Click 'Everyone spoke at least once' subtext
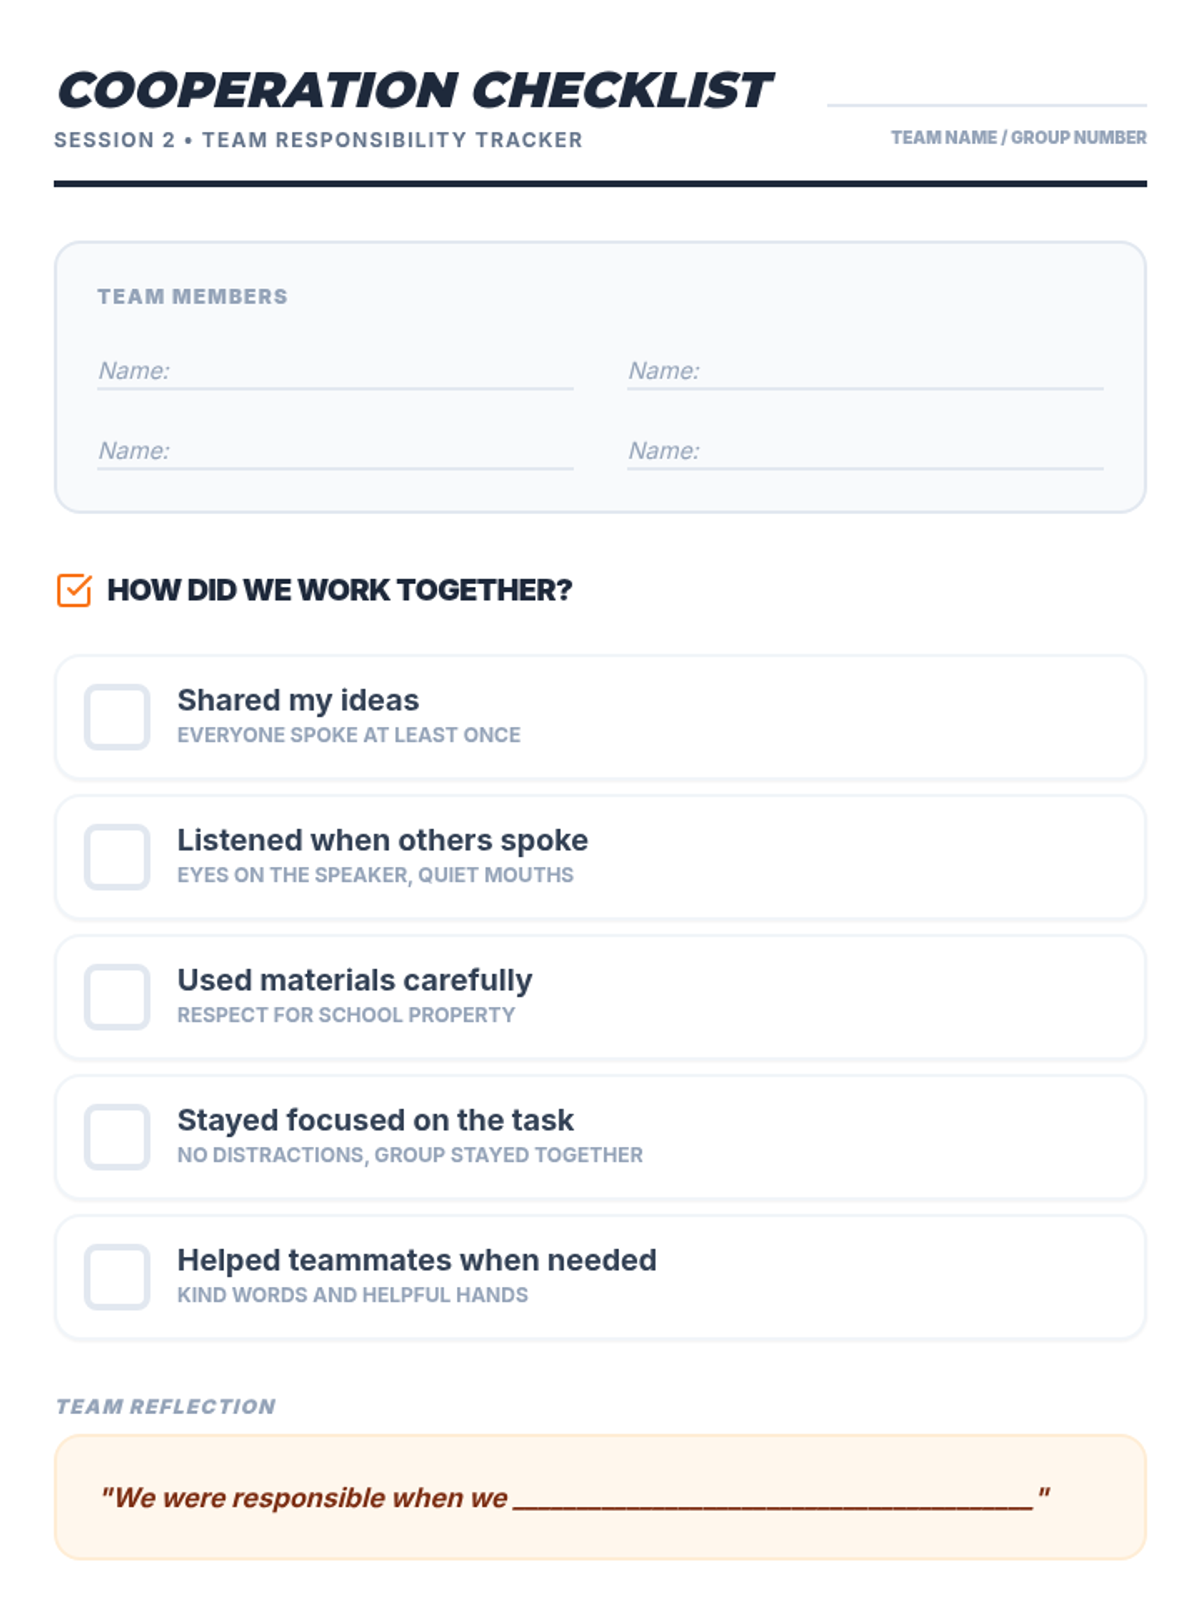The width and height of the screenshot is (1200, 1600). (x=348, y=735)
